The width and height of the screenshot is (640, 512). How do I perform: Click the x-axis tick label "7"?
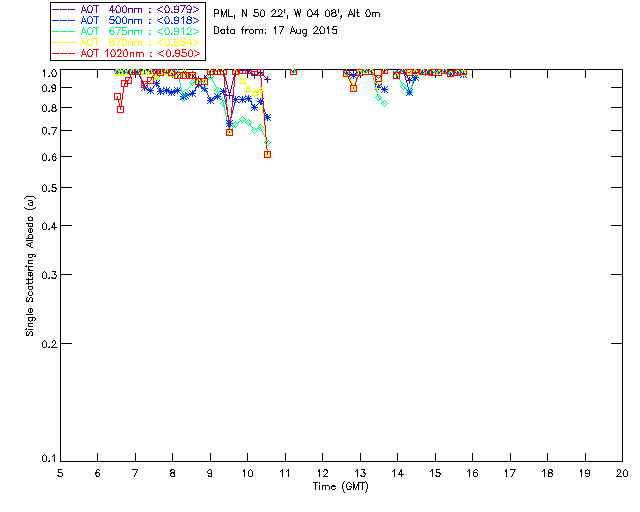[135, 473]
